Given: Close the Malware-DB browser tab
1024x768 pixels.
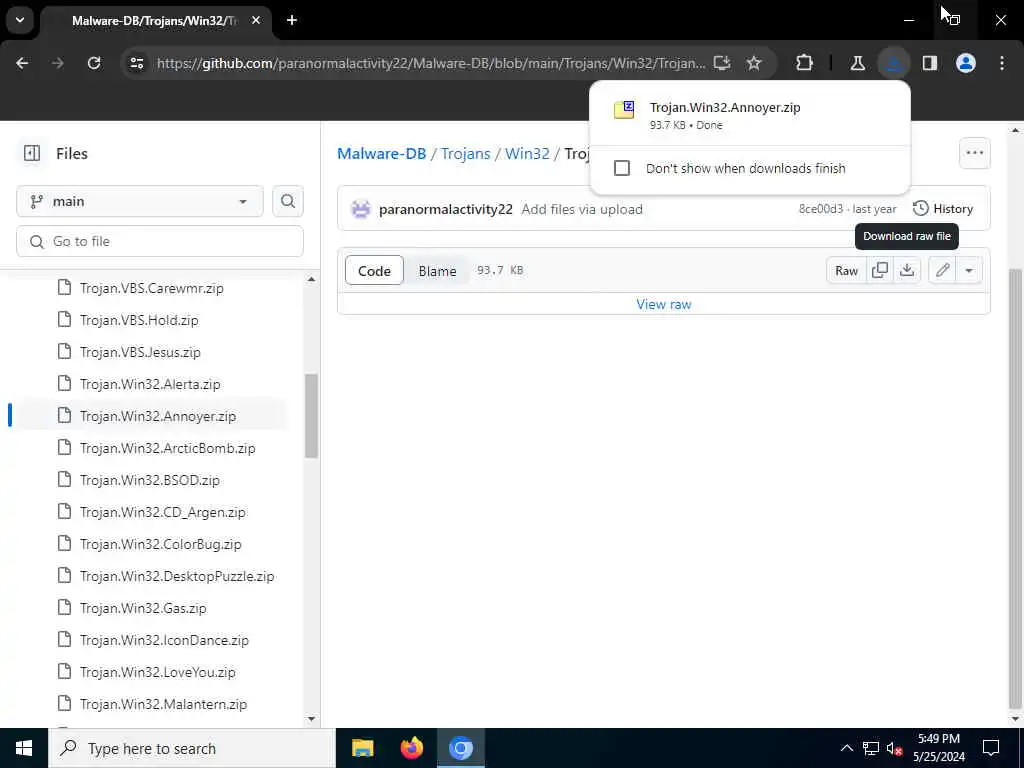Looking at the screenshot, I should 256,20.
